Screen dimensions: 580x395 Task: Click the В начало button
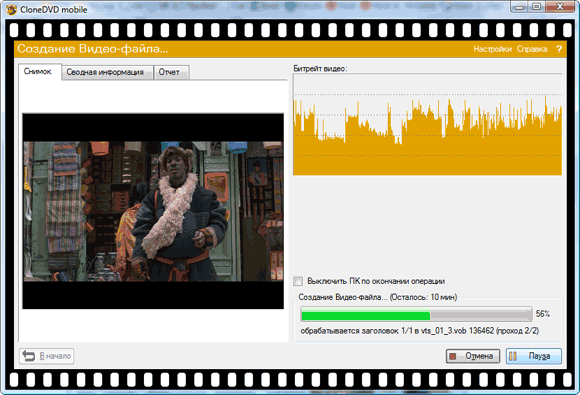coord(47,356)
